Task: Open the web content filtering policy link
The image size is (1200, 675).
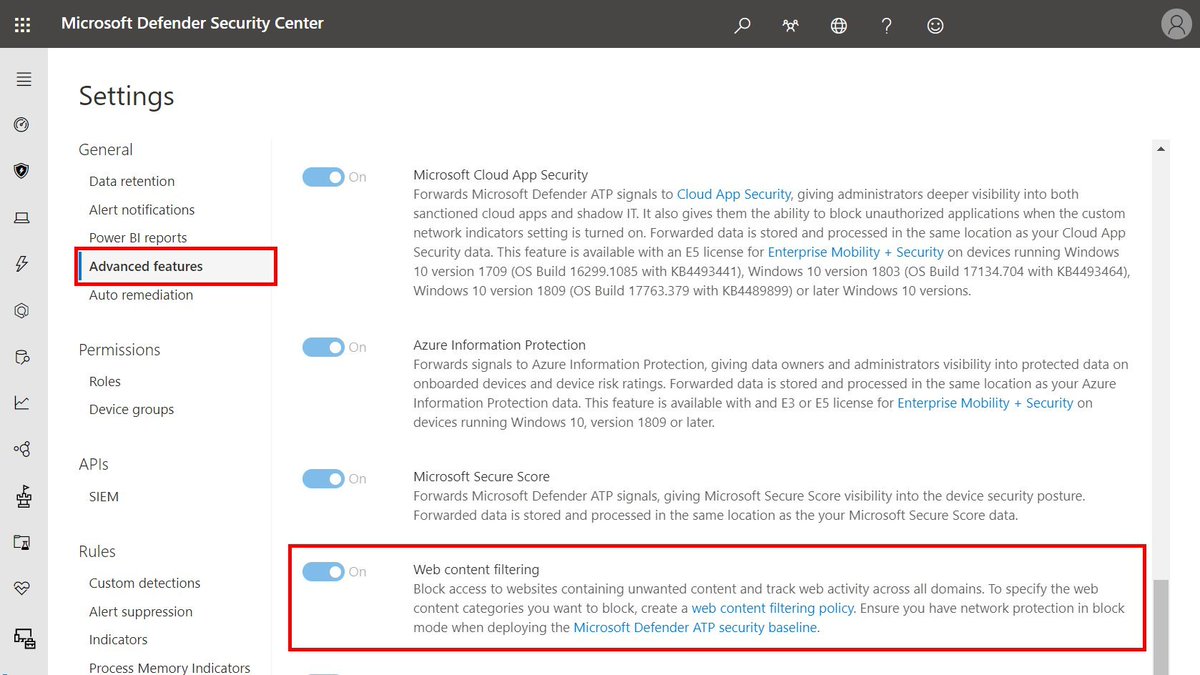Action: click(x=773, y=608)
